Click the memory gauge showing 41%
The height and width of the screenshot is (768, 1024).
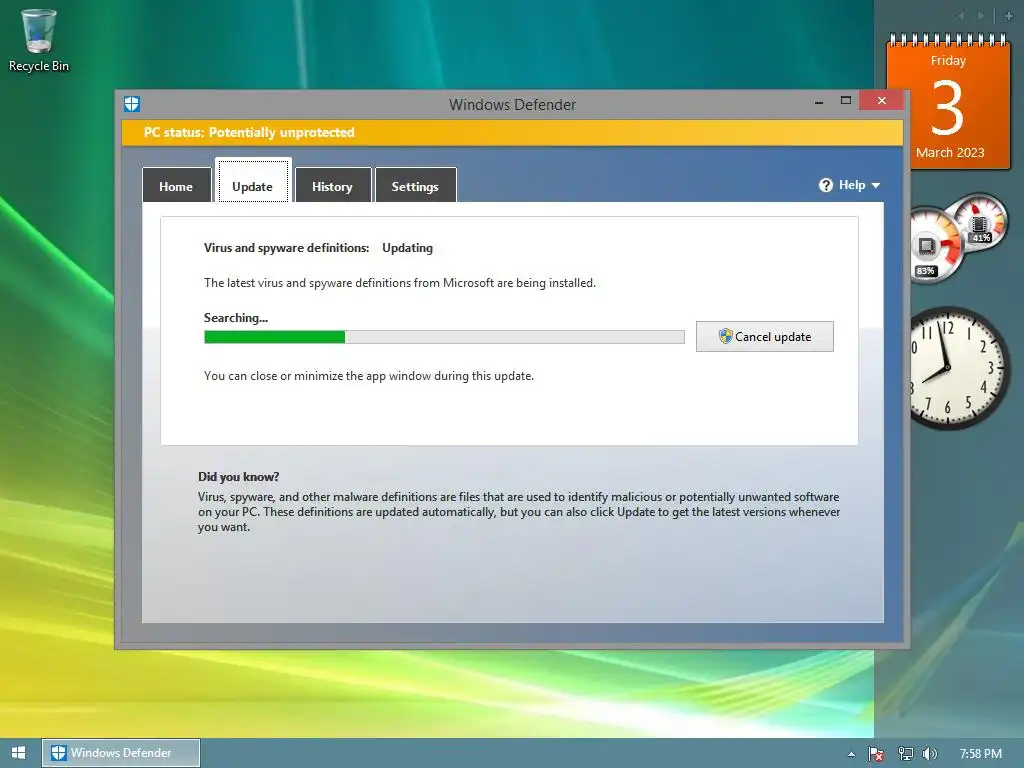click(x=980, y=223)
